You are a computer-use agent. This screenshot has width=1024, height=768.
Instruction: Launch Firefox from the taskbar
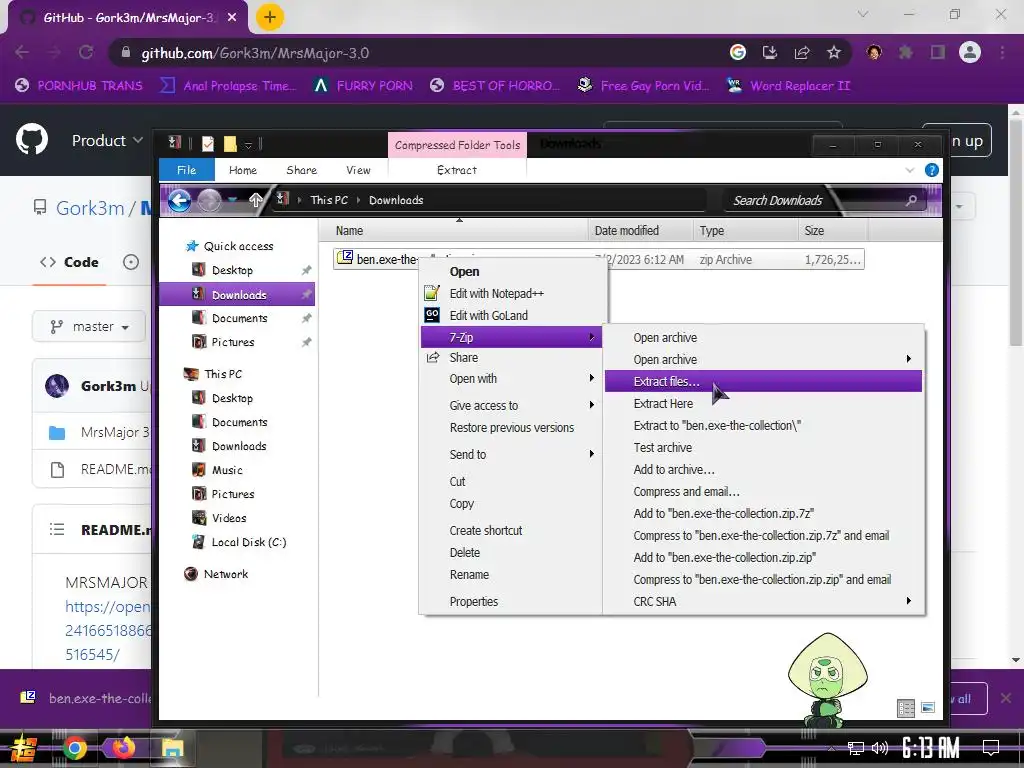(123, 748)
